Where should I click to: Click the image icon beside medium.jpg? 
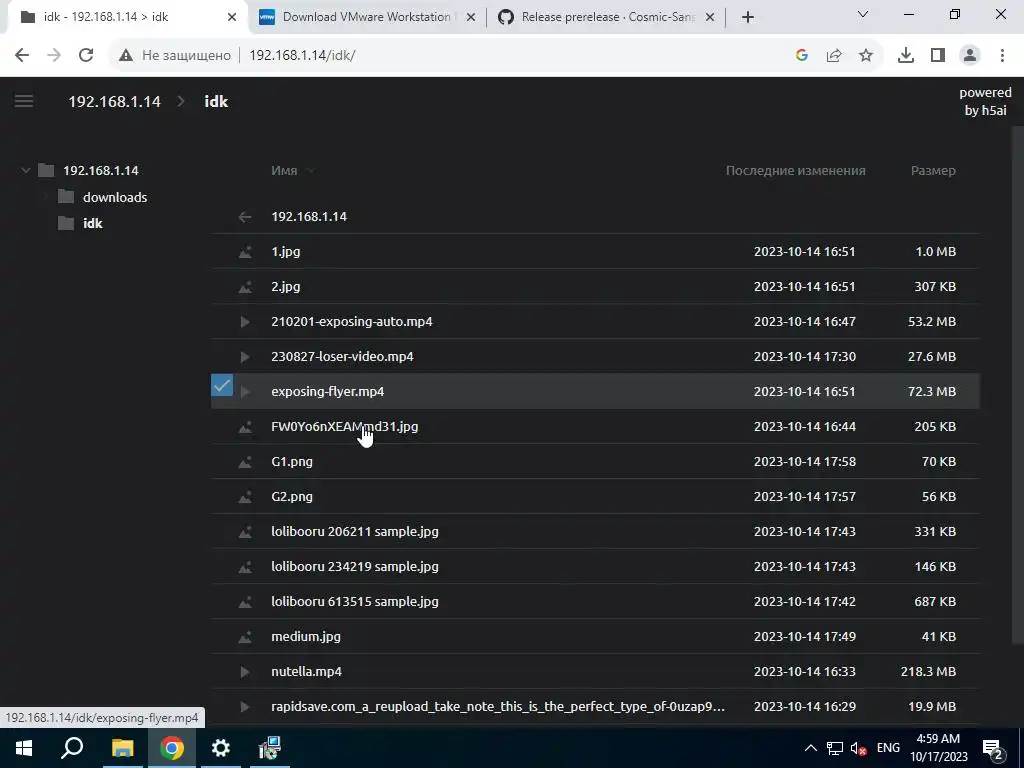pos(245,637)
